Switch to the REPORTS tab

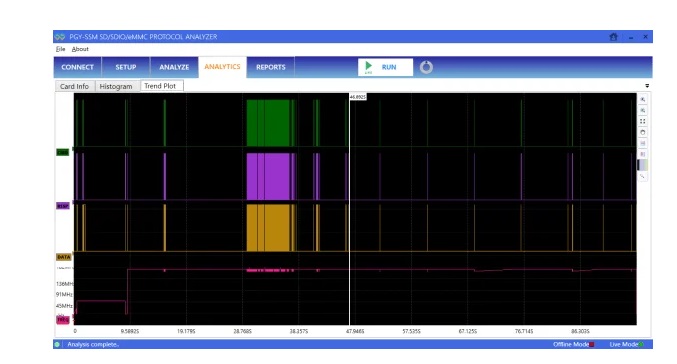click(x=271, y=67)
